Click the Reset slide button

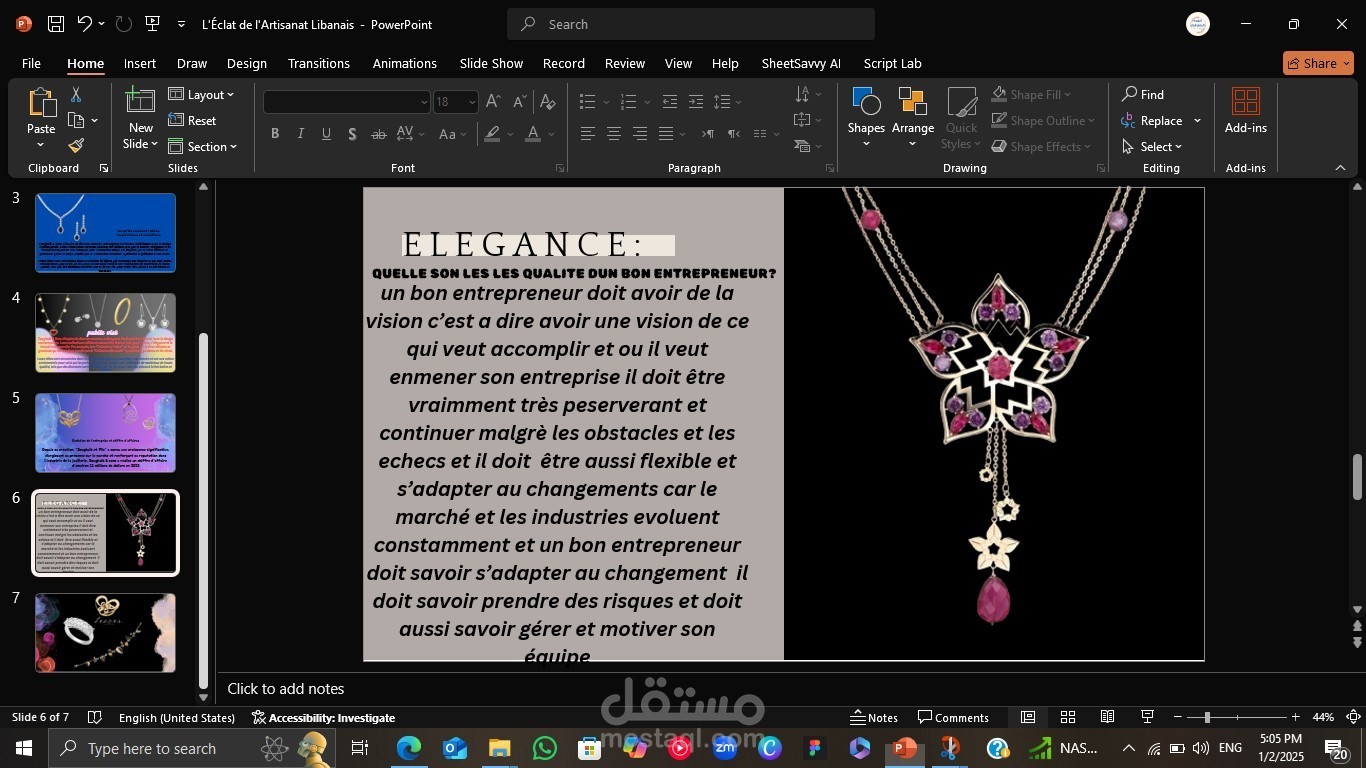192,121
